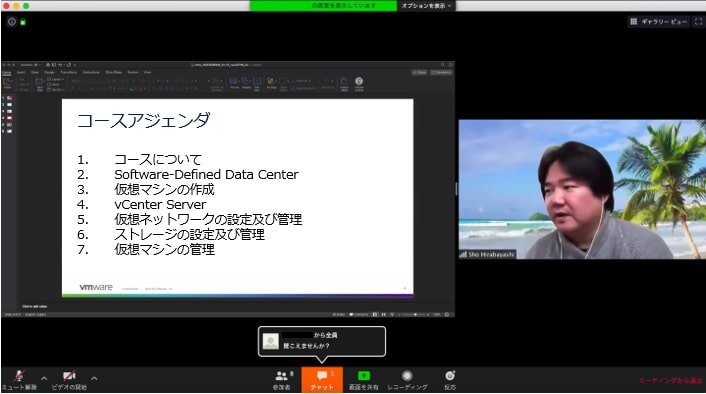Click green screen-viewing status bar
The width and height of the screenshot is (706, 394).
pyautogui.click(x=323, y=6)
